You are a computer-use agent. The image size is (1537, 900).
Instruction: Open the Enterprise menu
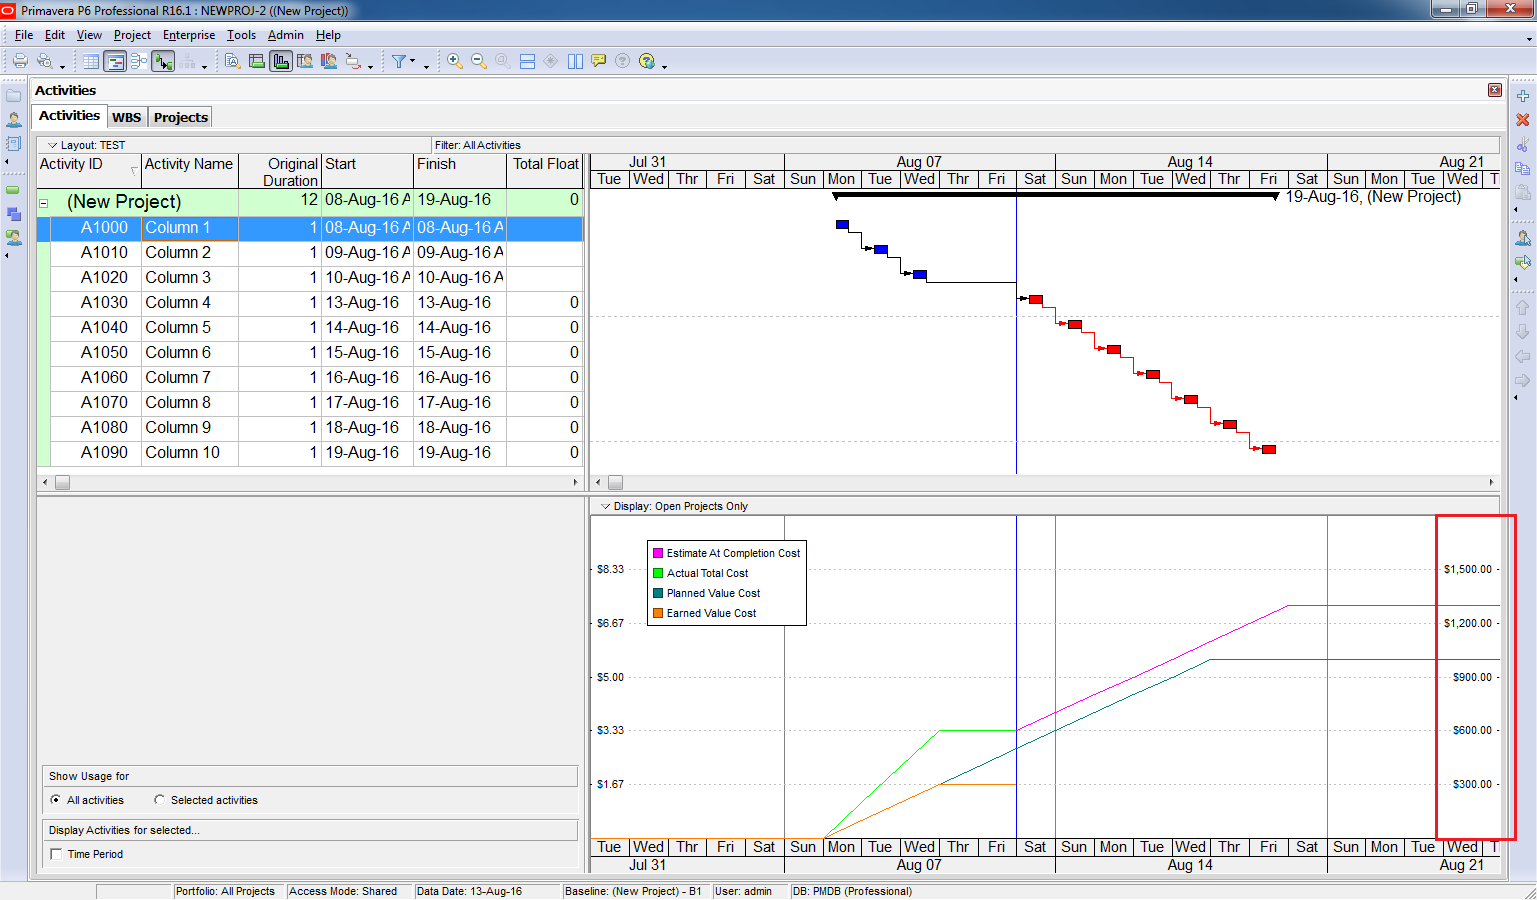(189, 35)
